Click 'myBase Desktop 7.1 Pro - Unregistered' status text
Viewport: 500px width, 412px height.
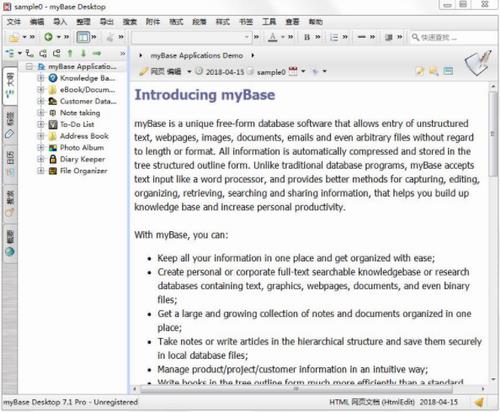tap(71, 402)
